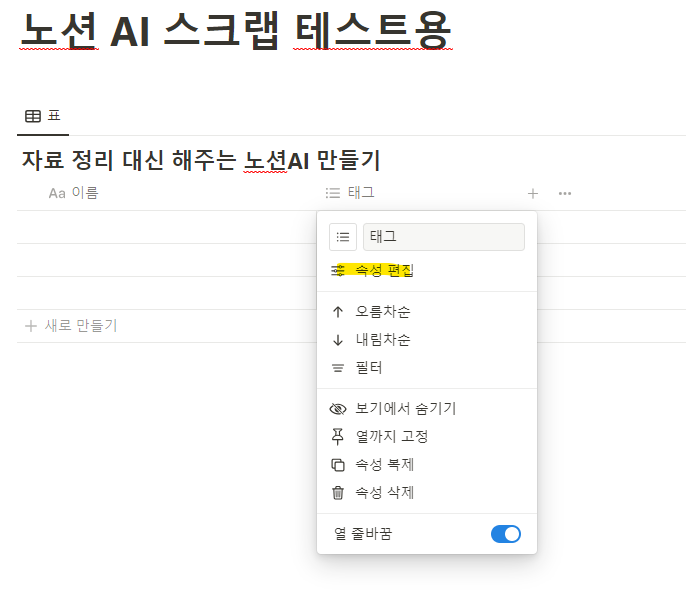Viewport: 686px width, 616px height.
Task: Select the 표 table view tab
Action: (42, 116)
